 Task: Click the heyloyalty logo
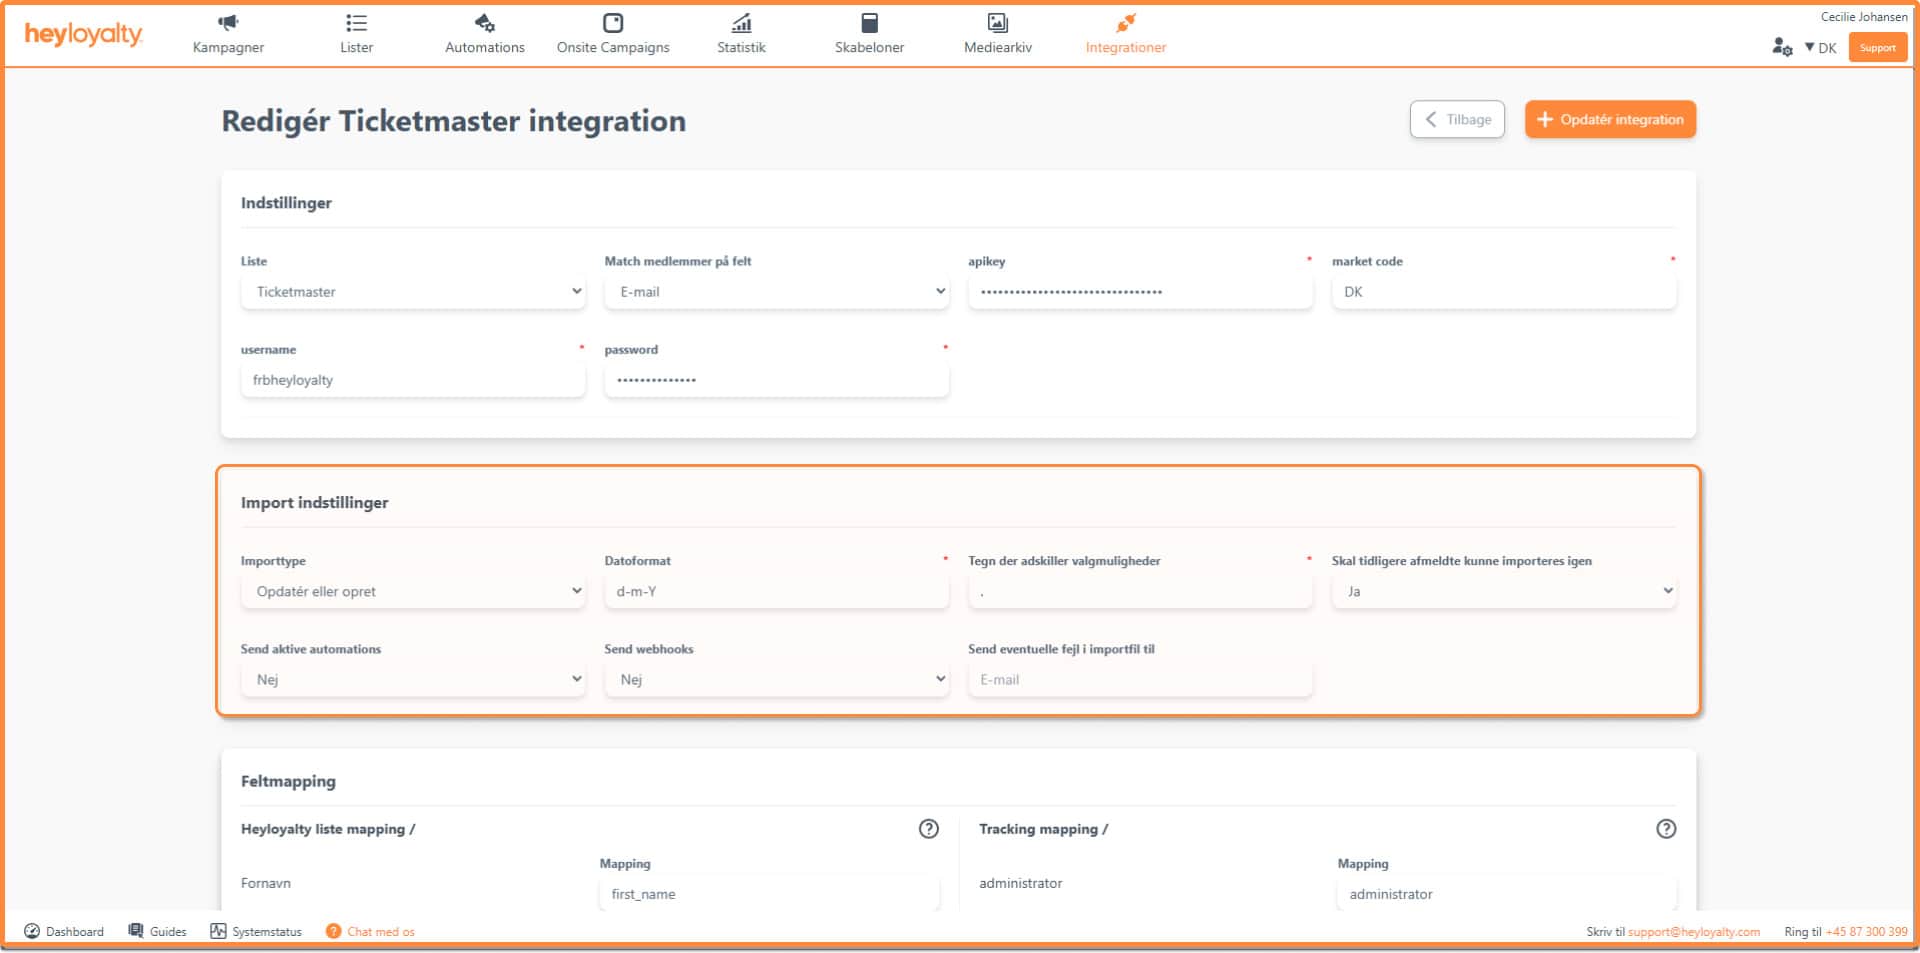point(84,35)
